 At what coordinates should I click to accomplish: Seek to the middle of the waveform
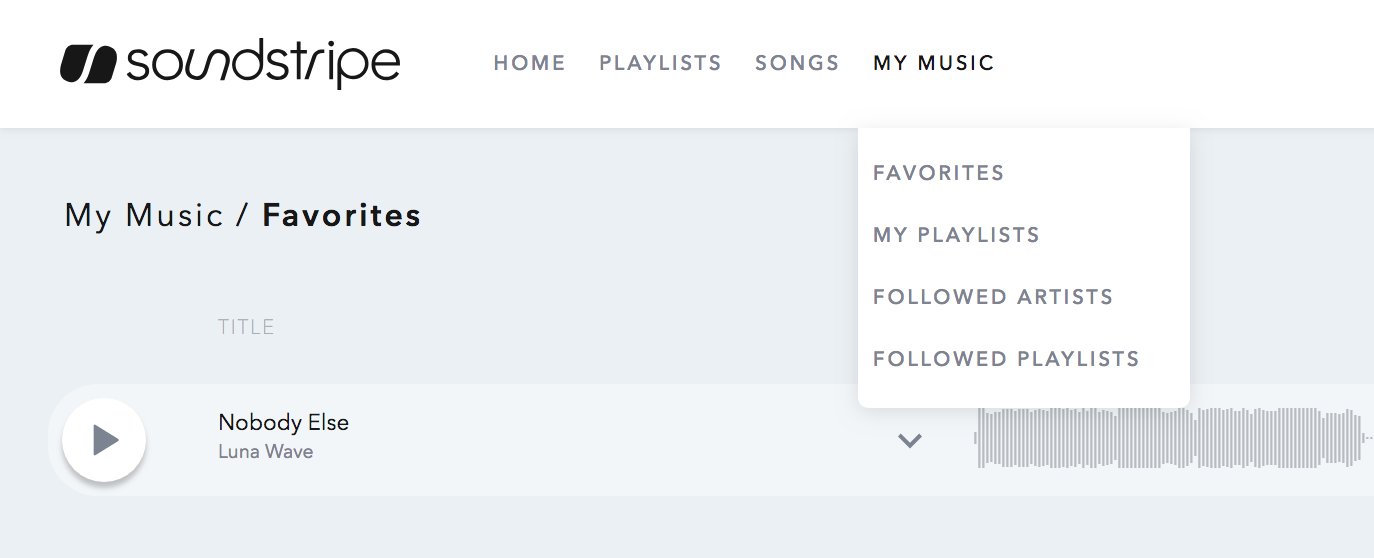tap(1168, 438)
